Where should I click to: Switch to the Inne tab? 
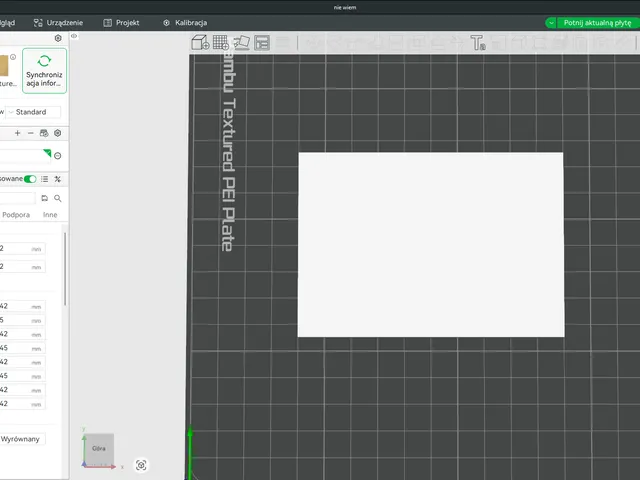[x=50, y=215]
